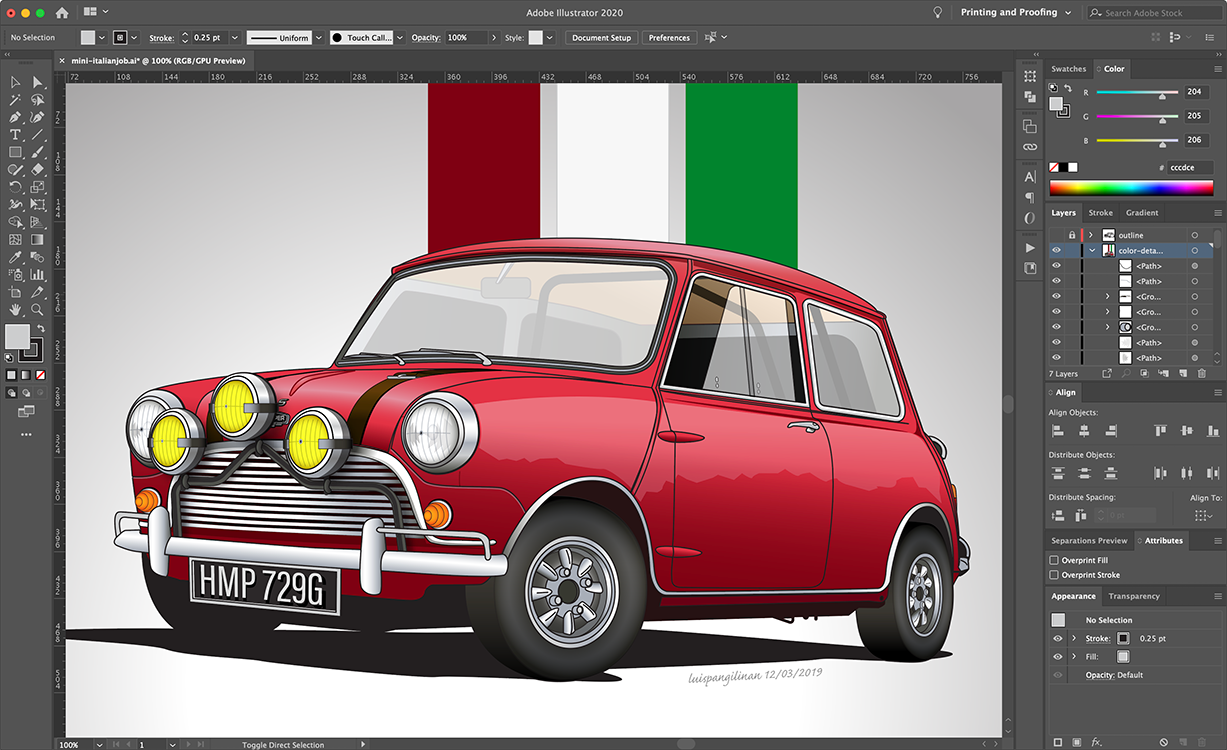Select the Direct Selection tool
The height and width of the screenshot is (750, 1227).
(x=37, y=82)
